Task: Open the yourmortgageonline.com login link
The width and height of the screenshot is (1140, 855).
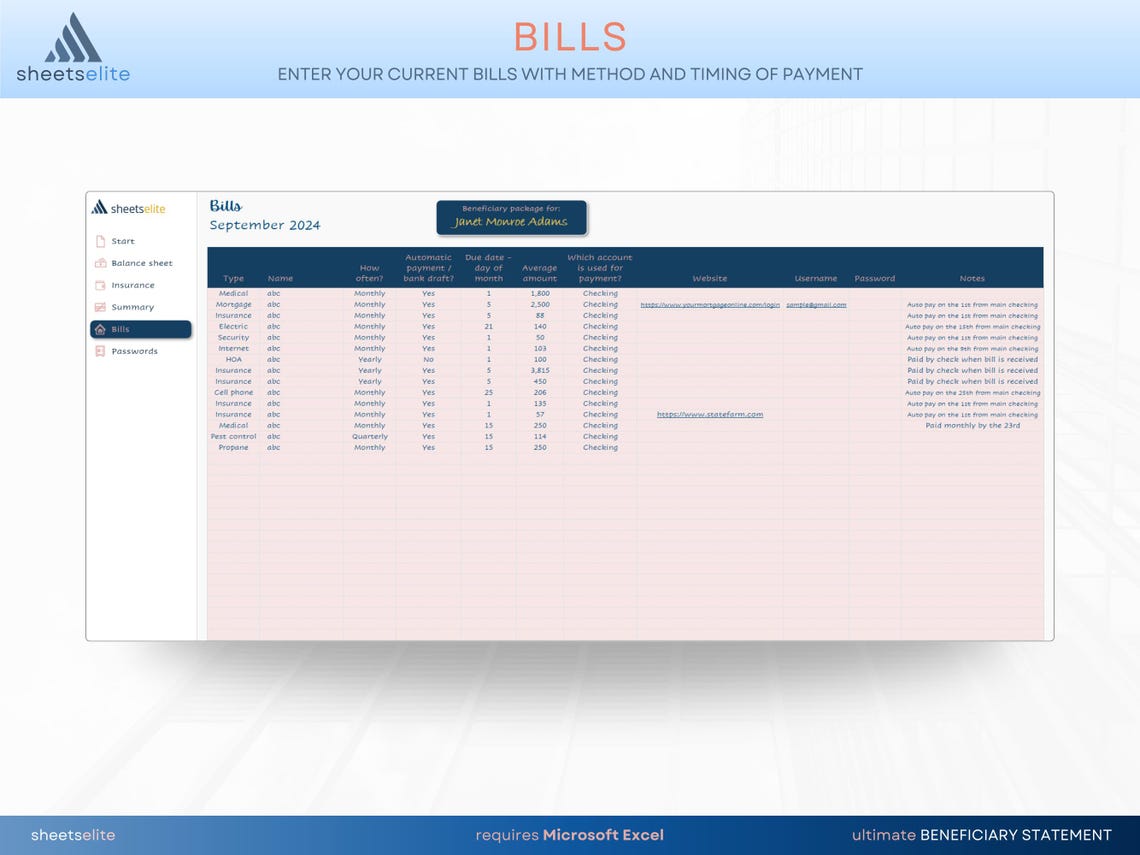Action: pos(710,304)
